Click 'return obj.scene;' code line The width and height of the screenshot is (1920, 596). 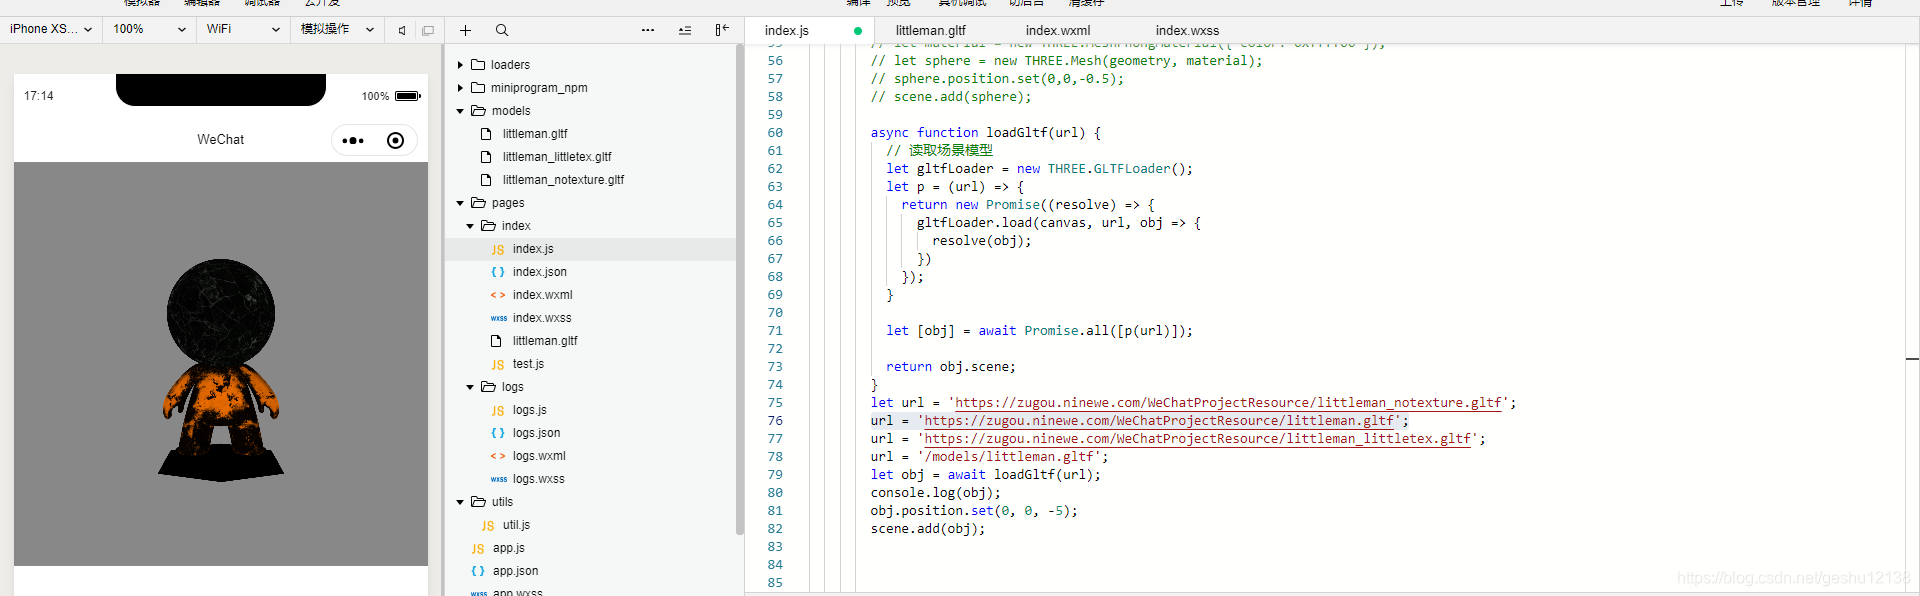pos(951,367)
